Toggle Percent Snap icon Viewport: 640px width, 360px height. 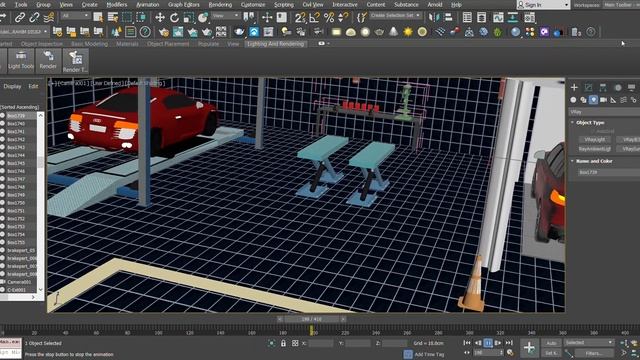[329, 18]
